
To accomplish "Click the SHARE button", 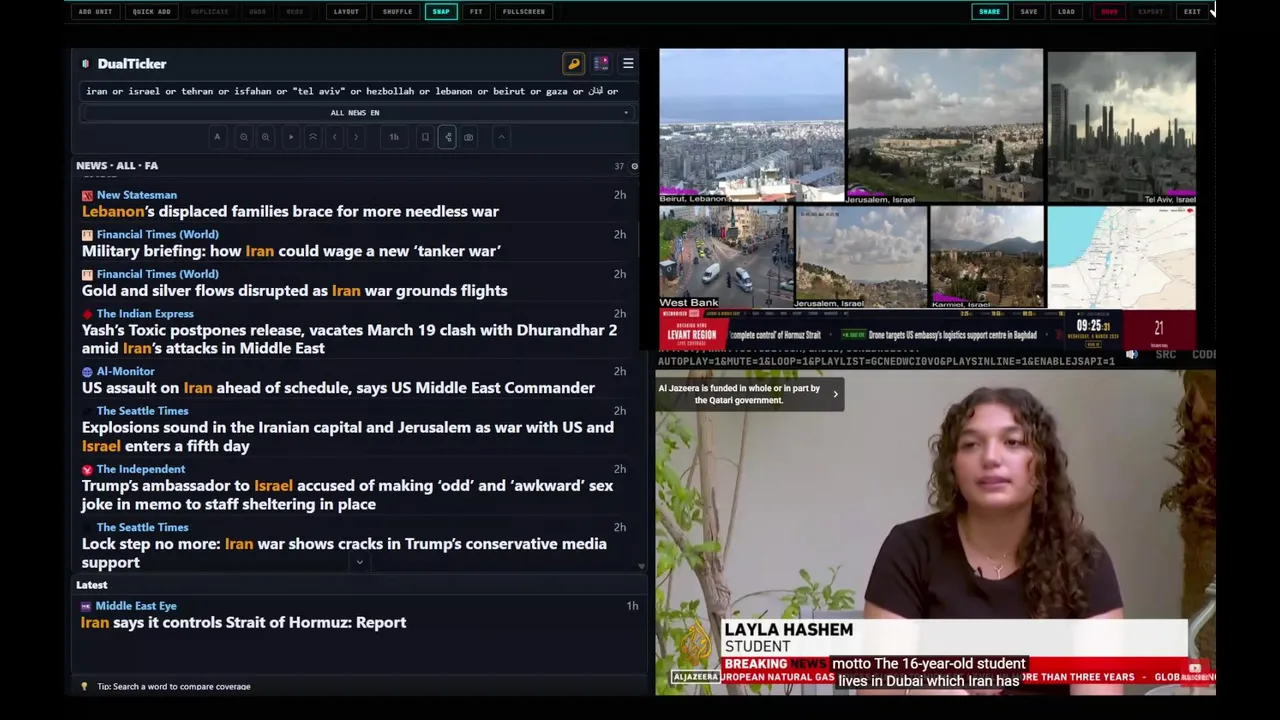I will click(x=989, y=12).
